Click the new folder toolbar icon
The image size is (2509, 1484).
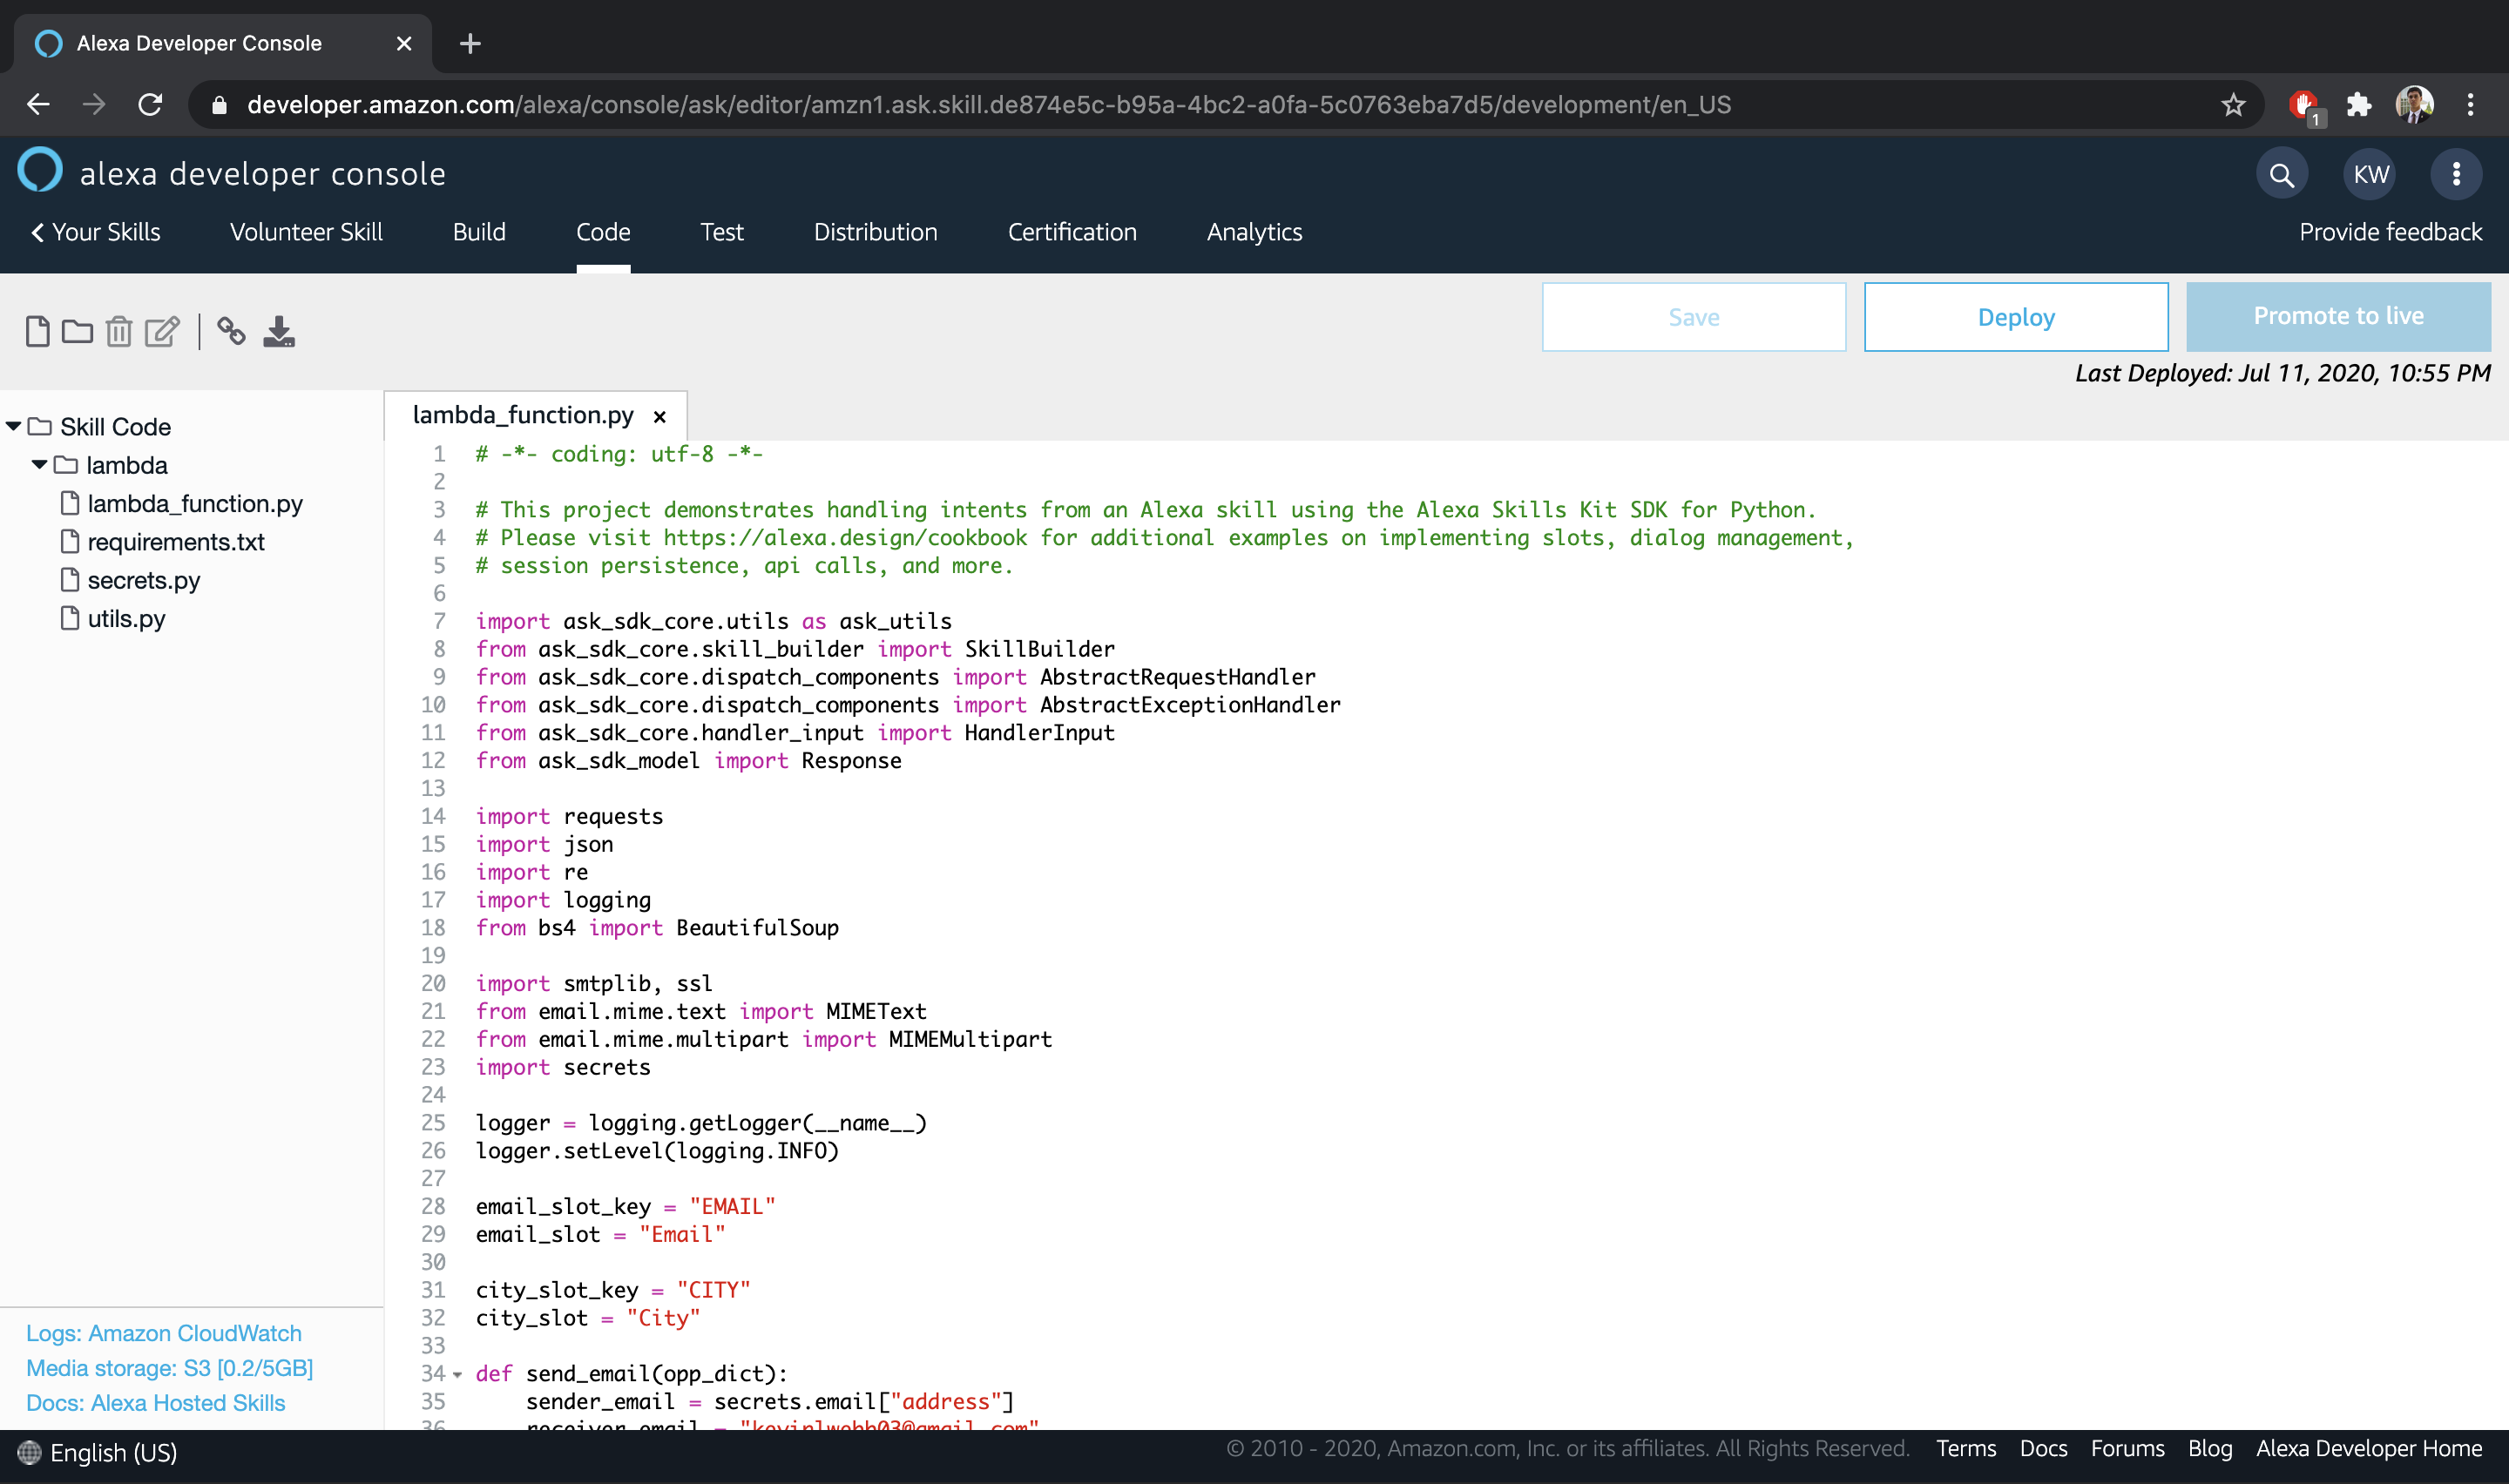tap(77, 331)
